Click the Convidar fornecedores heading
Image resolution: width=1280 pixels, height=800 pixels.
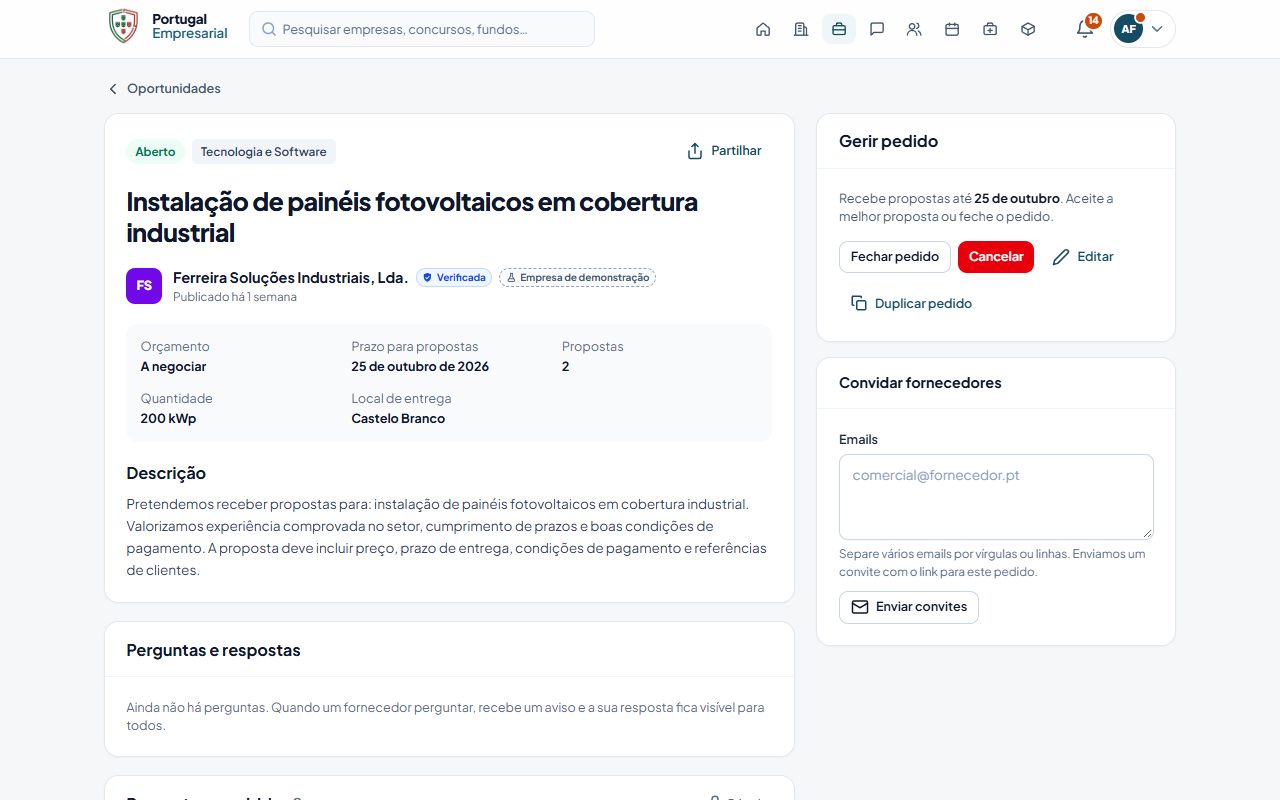coord(920,383)
